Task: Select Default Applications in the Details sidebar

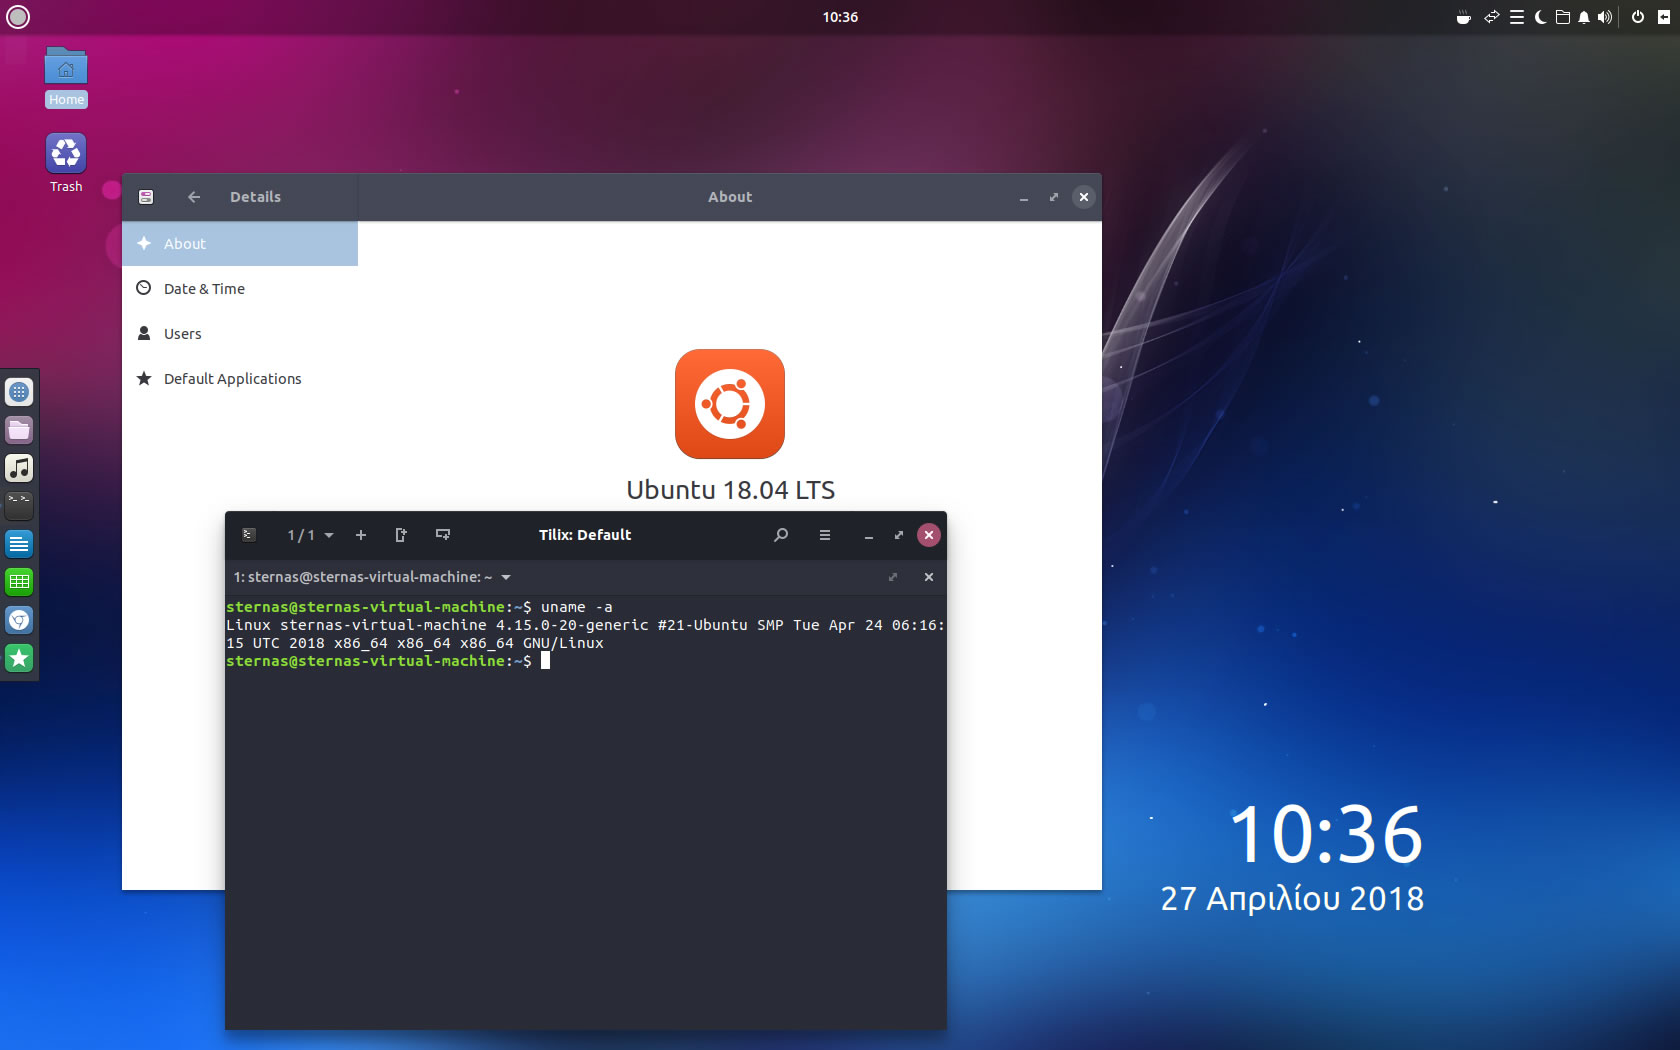Action: point(240,379)
